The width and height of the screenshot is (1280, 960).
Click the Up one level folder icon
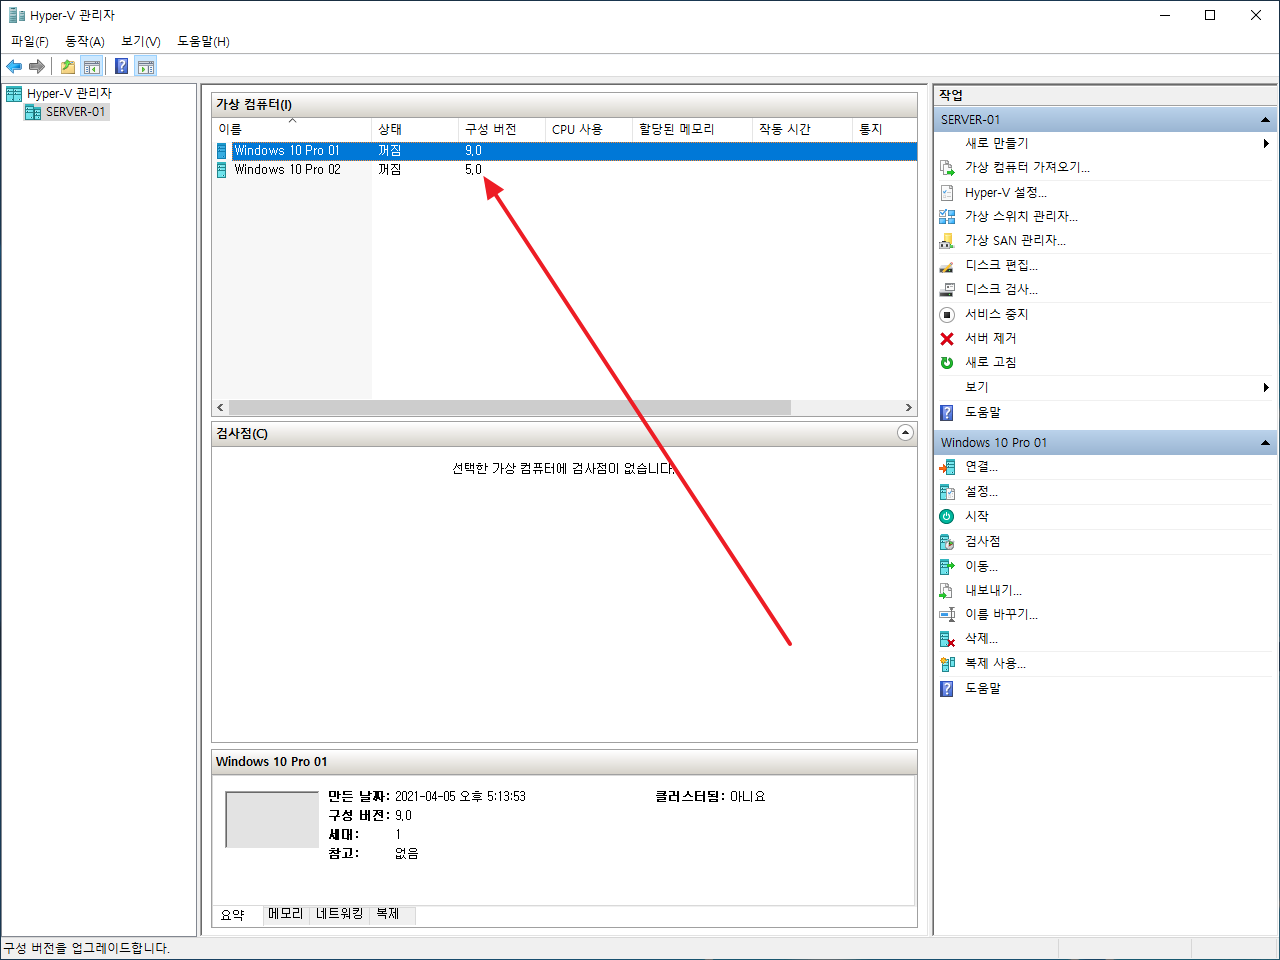click(x=68, y=66)
